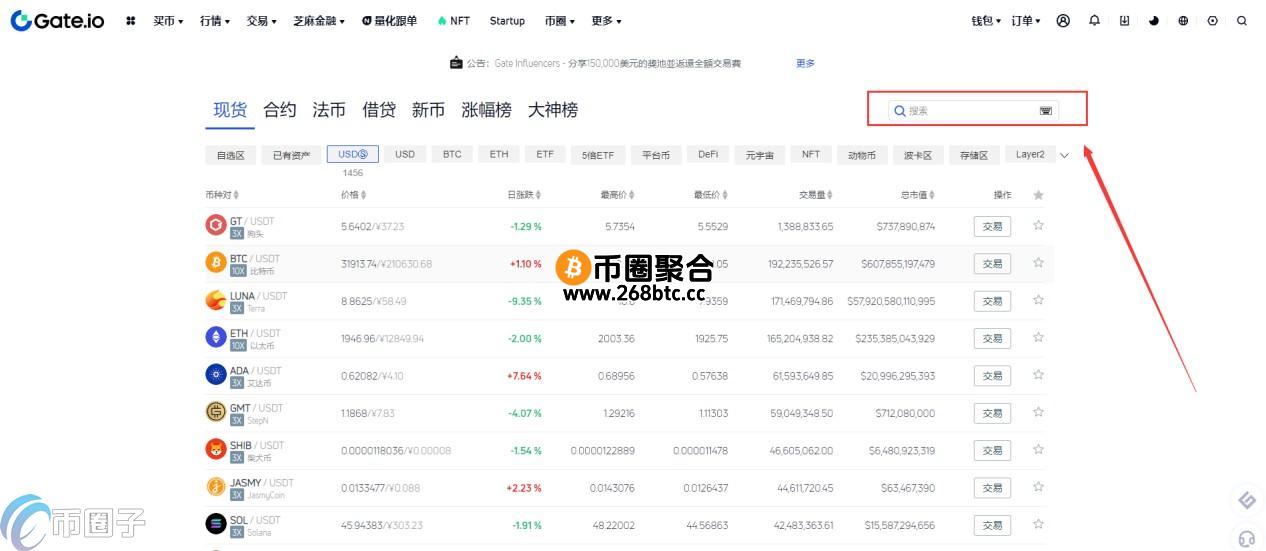Click the virtual keyboard icon in search box

coord(1046,111)
